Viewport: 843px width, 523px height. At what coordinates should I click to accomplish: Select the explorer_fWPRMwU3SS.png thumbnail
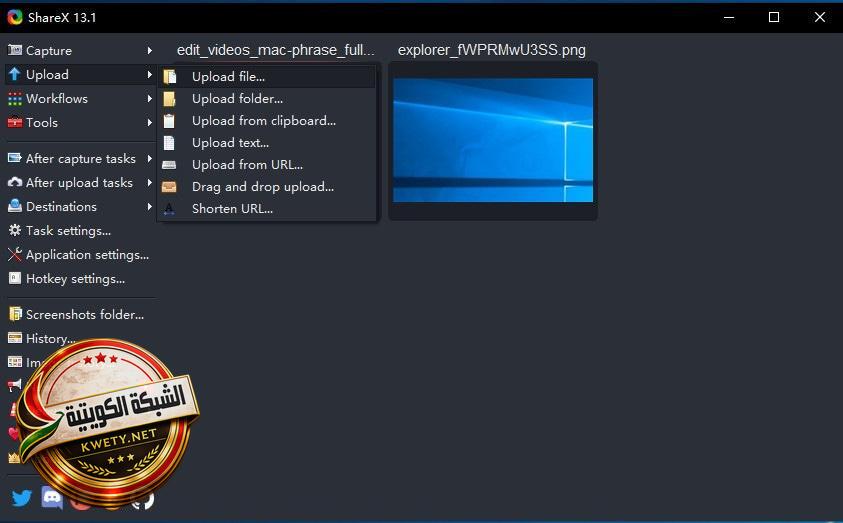[x=493, y=140]
